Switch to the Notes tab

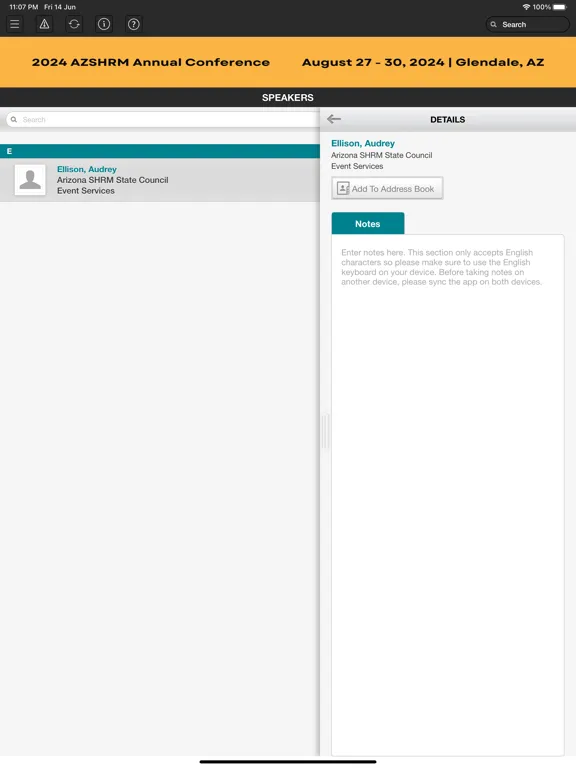(x=368, y=223)
